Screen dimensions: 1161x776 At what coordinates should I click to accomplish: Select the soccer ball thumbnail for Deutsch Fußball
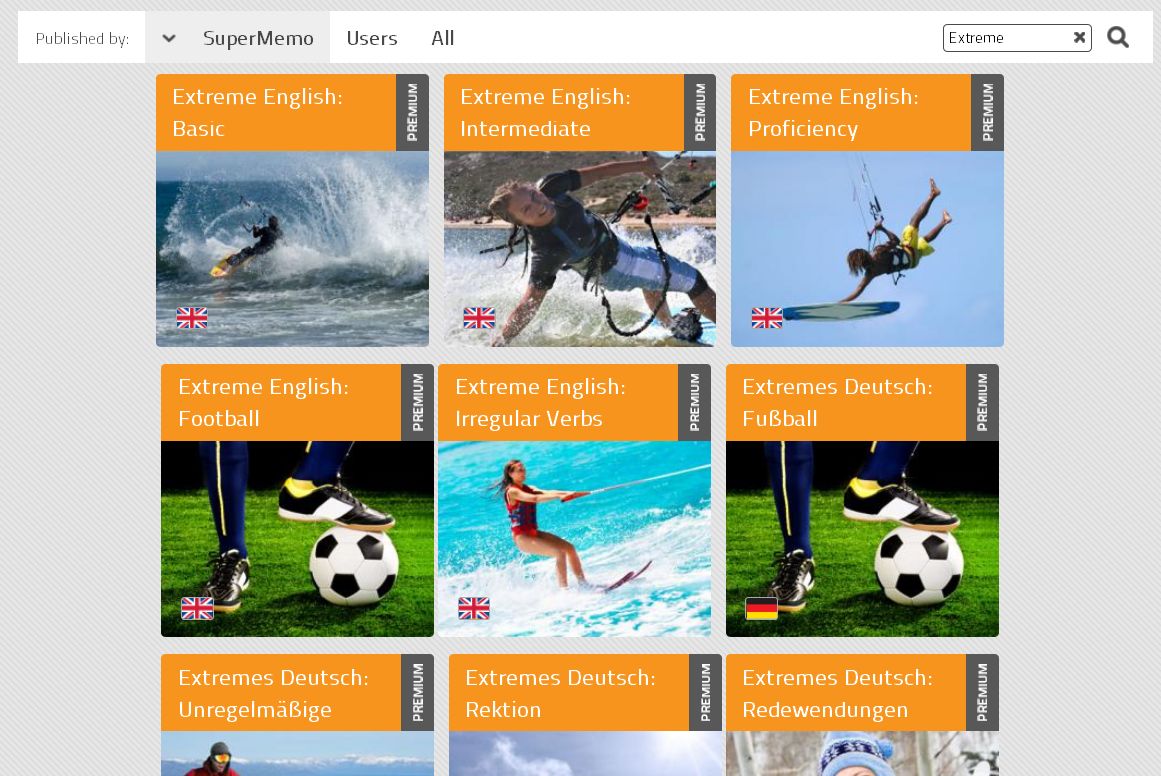coord(863,539)
